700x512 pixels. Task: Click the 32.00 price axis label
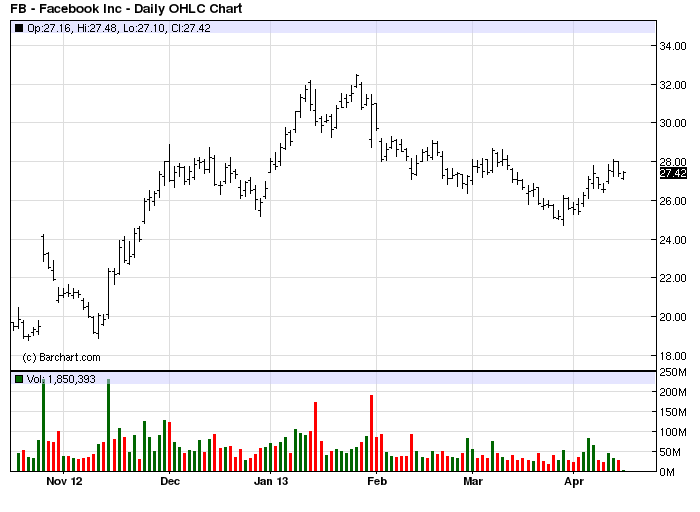673,85
